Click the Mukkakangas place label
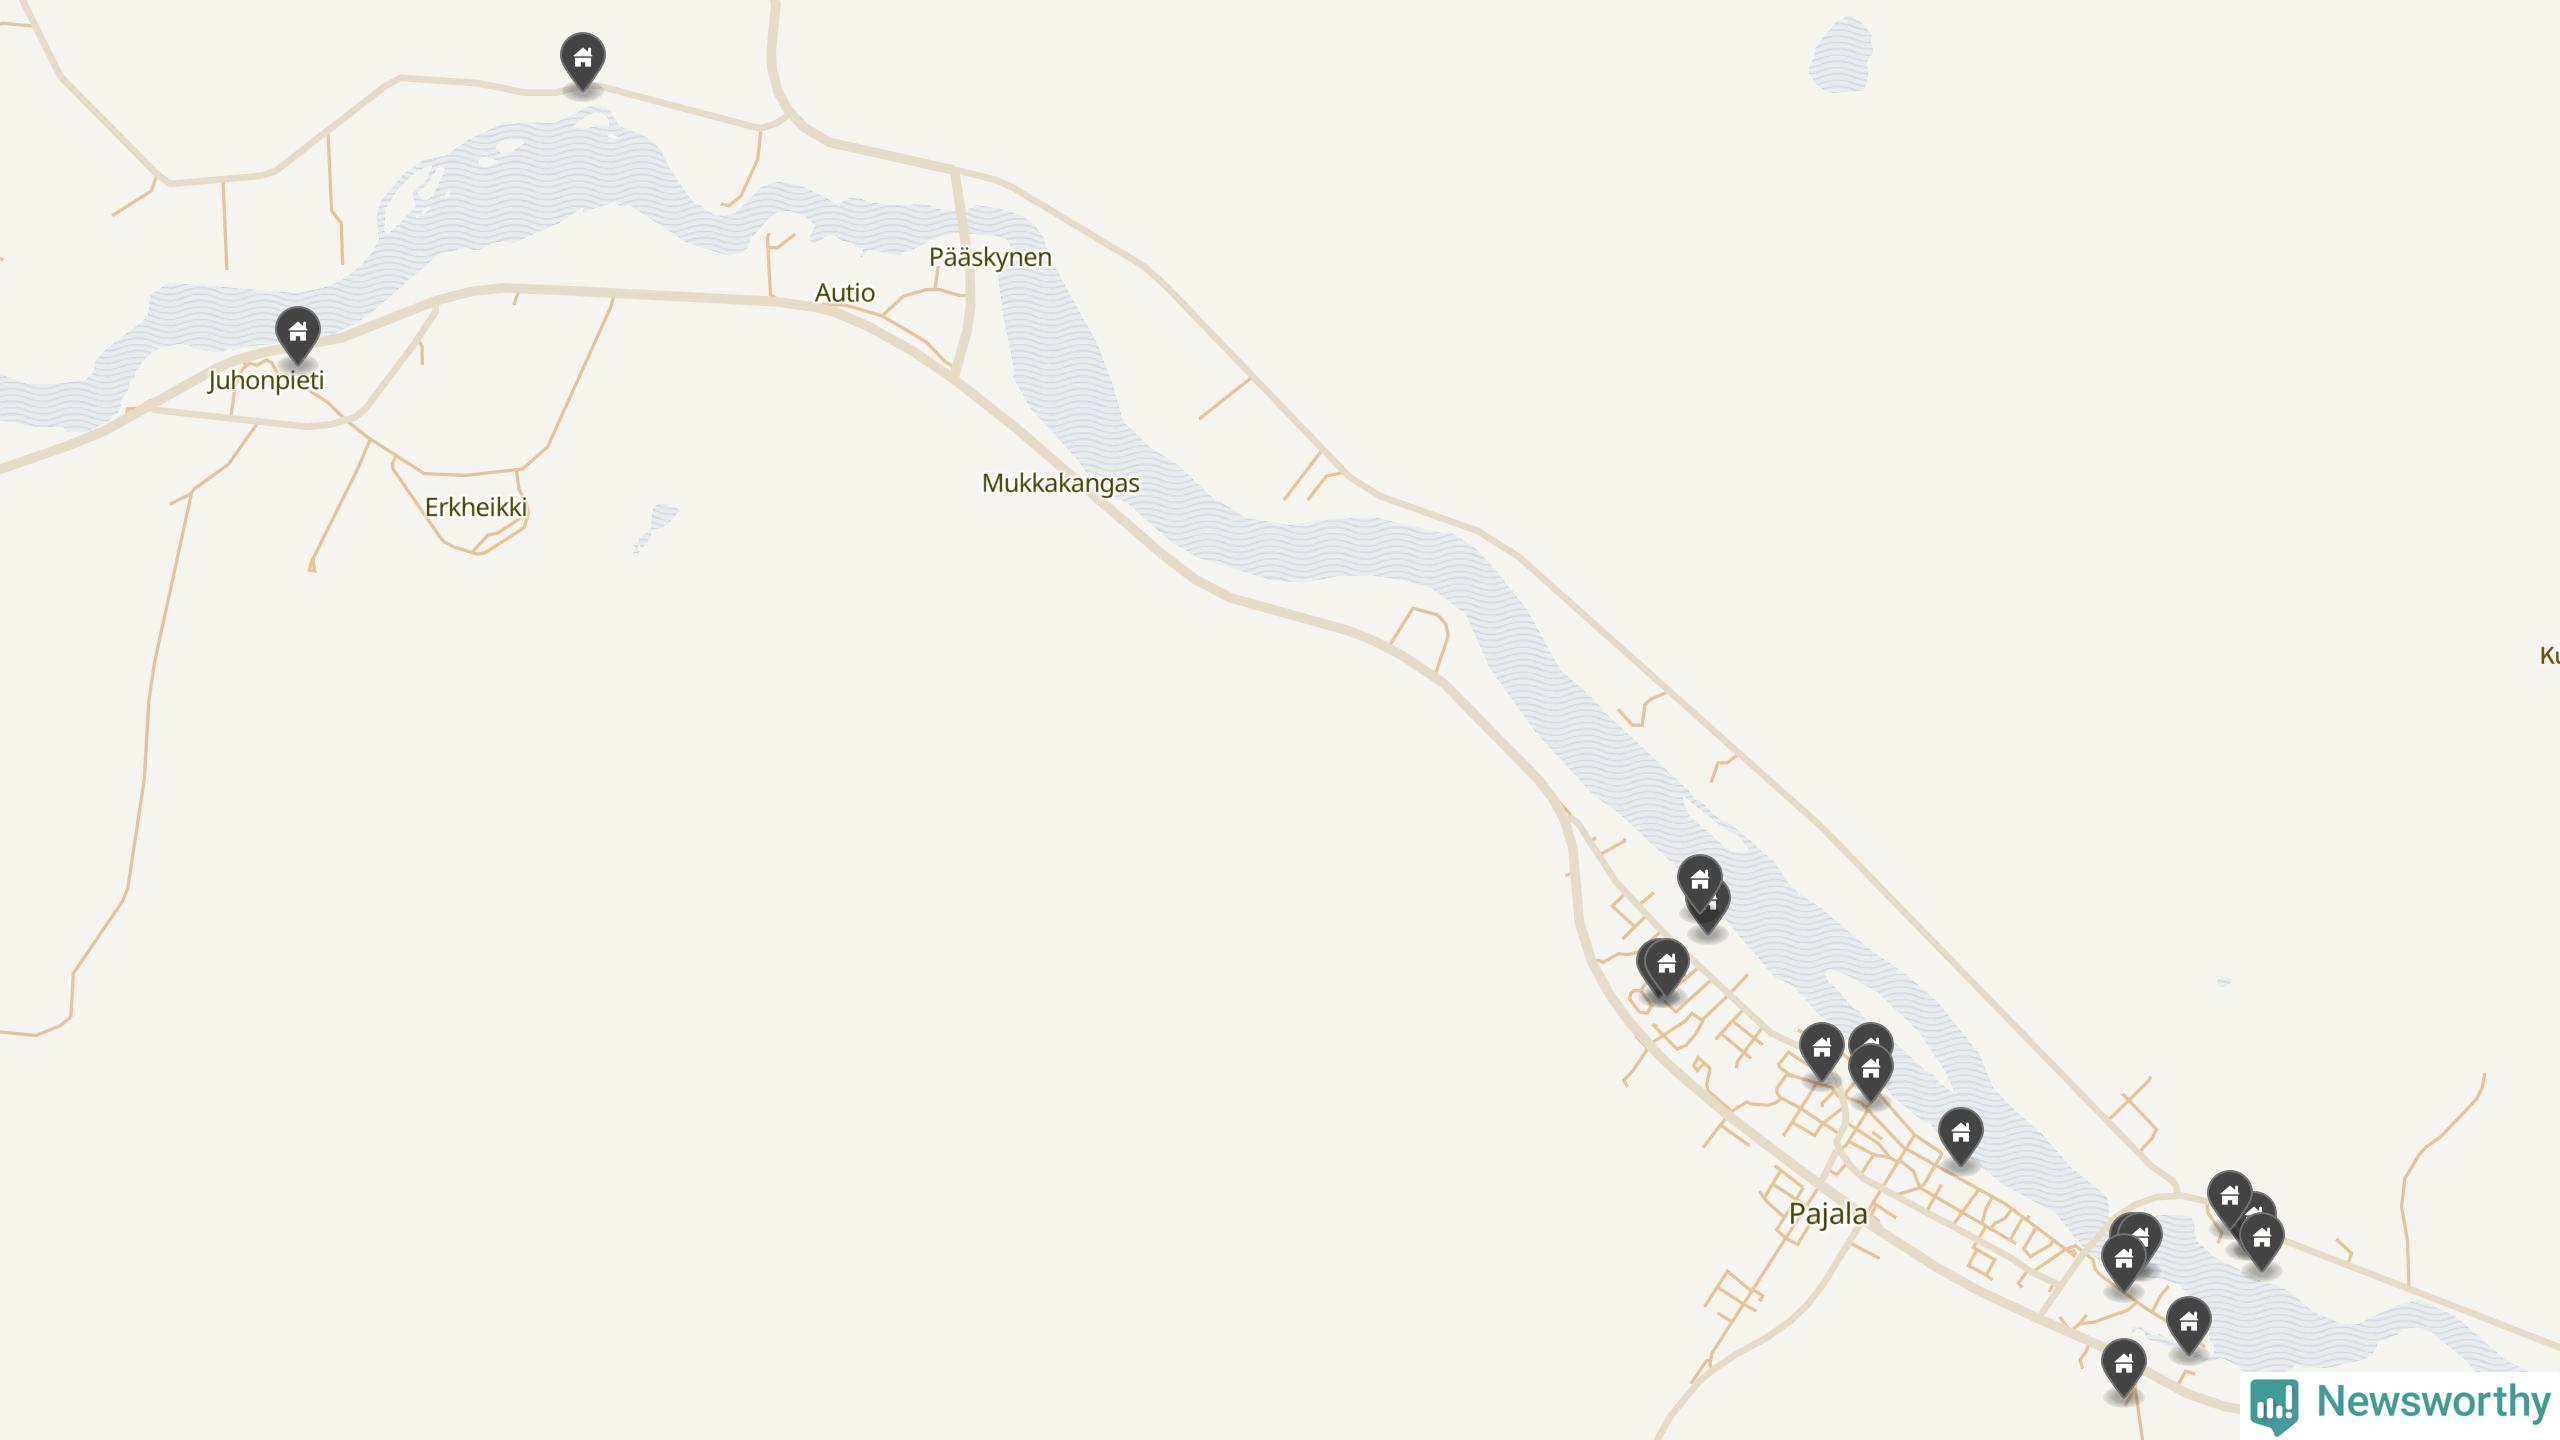 1061,483
